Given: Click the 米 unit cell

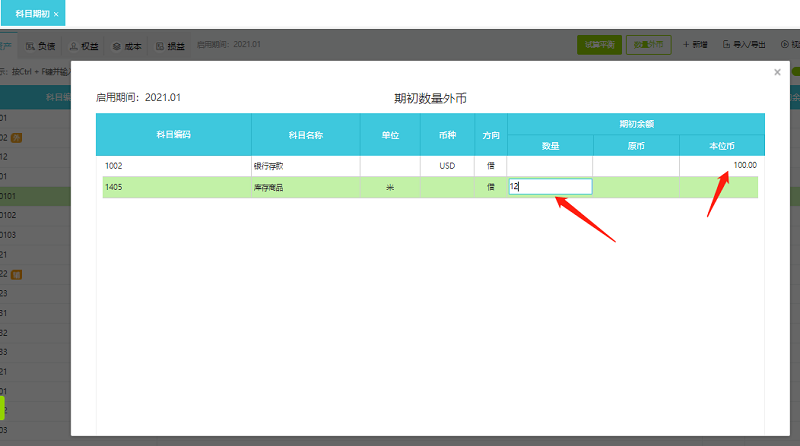Looking at the screenshot, I should click(390, 187).
